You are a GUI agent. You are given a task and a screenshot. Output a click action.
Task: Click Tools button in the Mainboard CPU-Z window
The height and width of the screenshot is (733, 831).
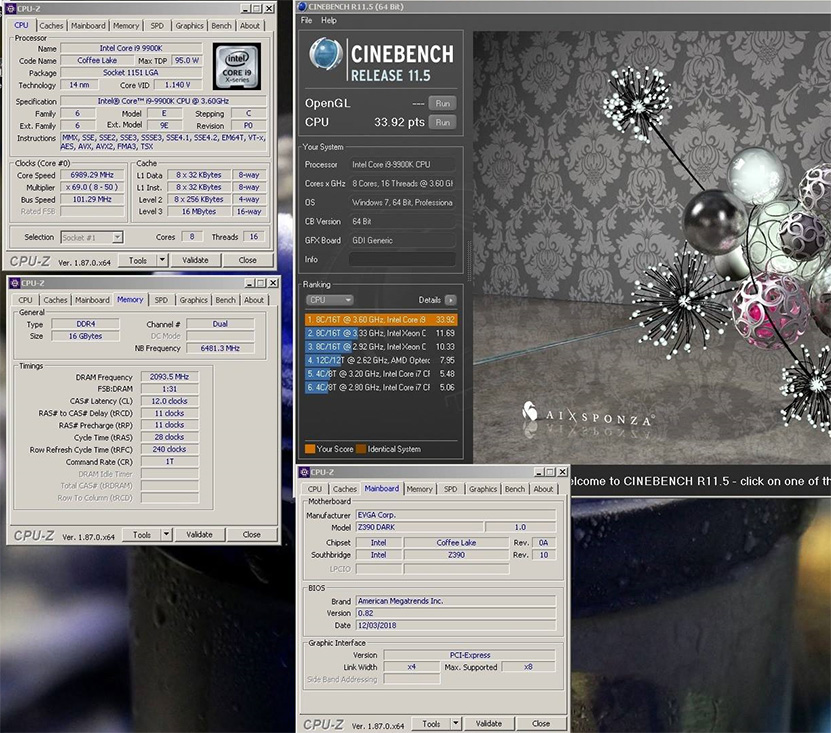pyautogui.click(x=431, y=723)
